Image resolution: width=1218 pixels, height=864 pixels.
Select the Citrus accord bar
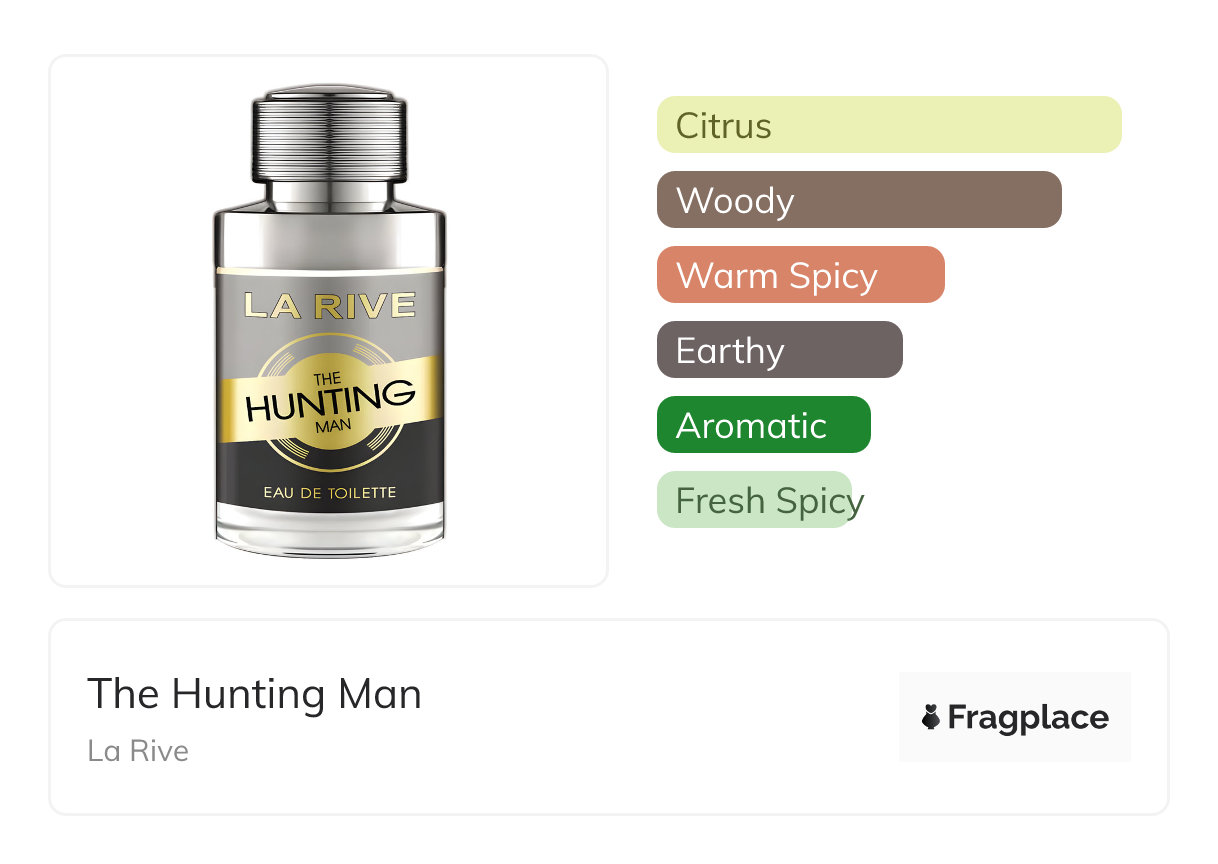[889, 125]
